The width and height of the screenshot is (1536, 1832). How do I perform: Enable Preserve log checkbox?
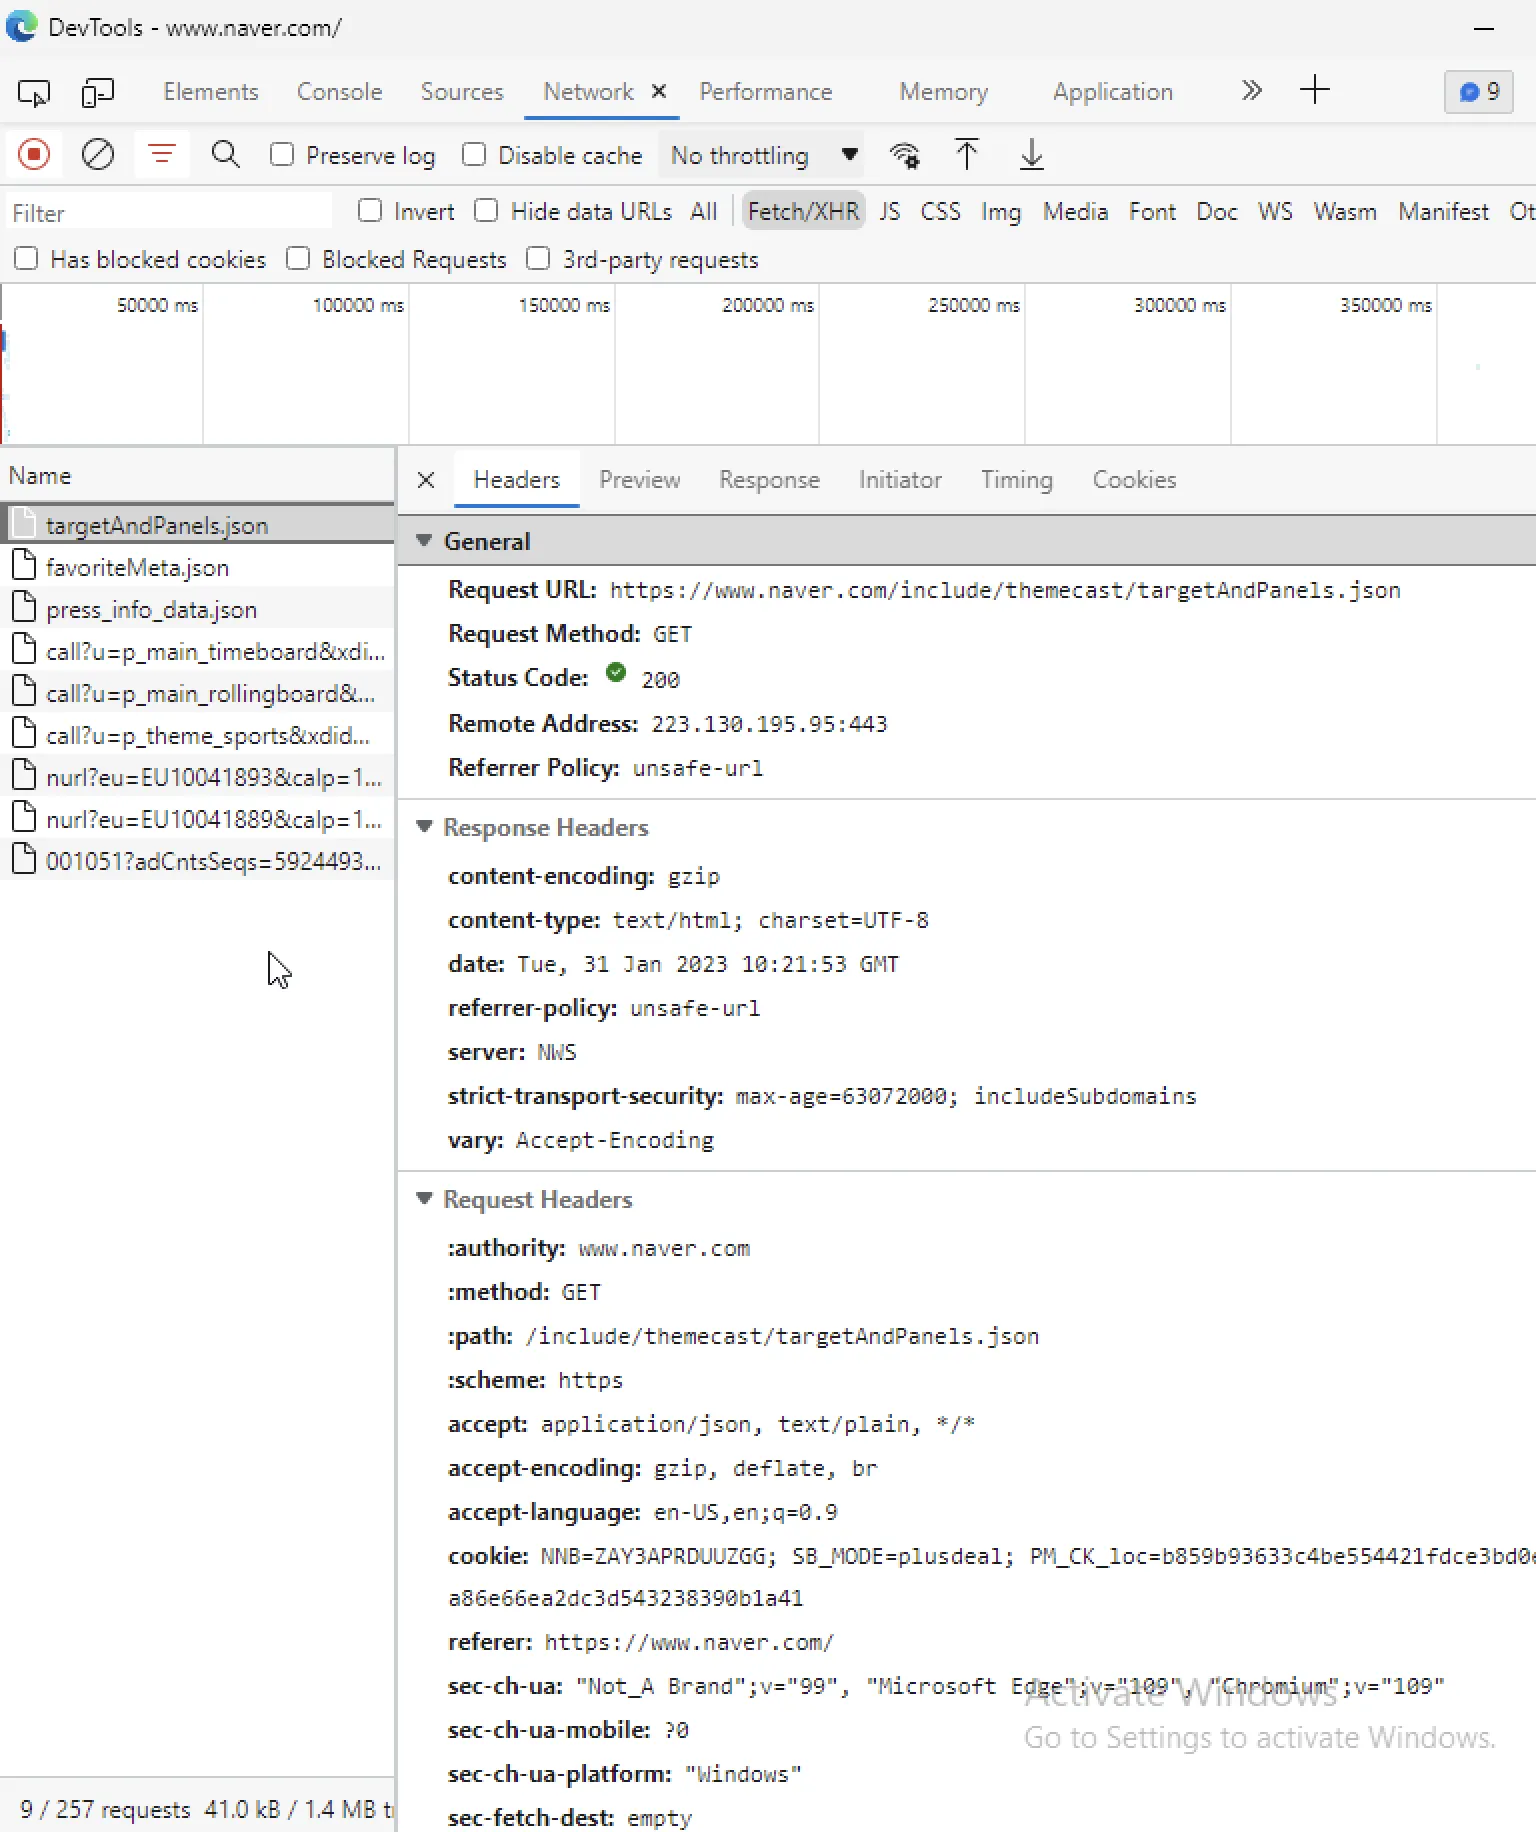pyautogui.click(x=282, y=155)
